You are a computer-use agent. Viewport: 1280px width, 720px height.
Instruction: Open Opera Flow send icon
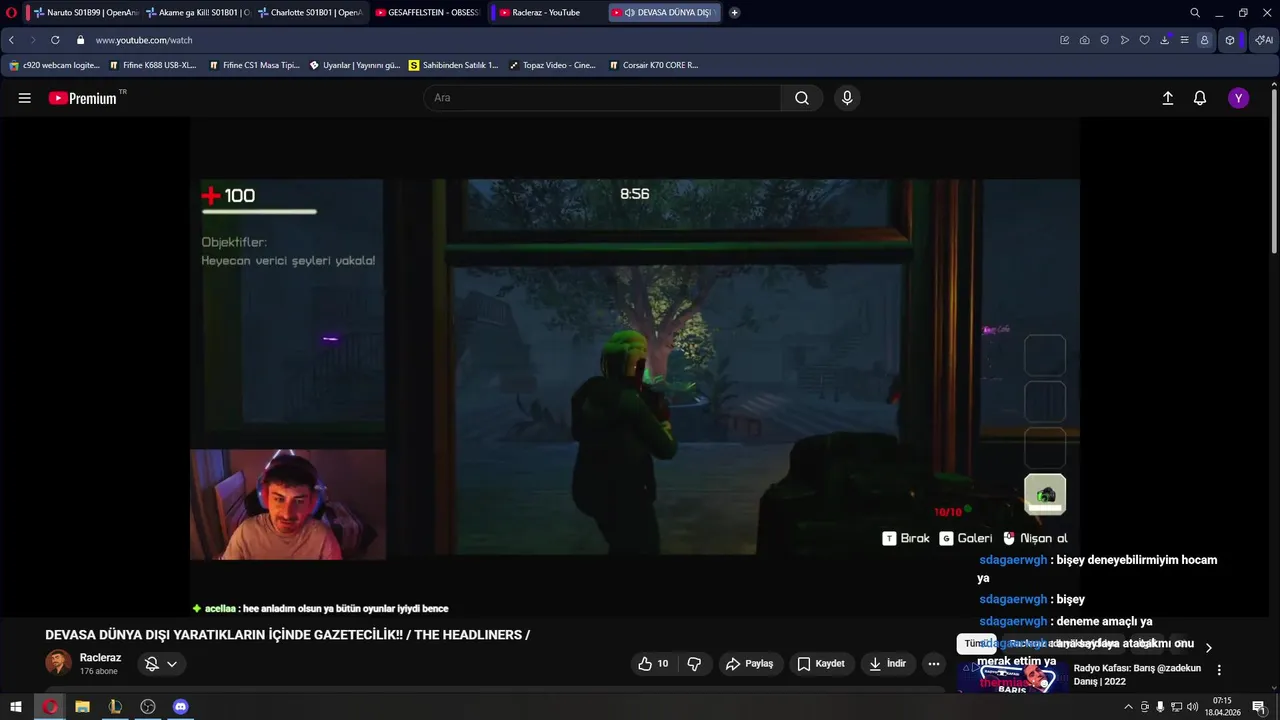[1125, 40]
